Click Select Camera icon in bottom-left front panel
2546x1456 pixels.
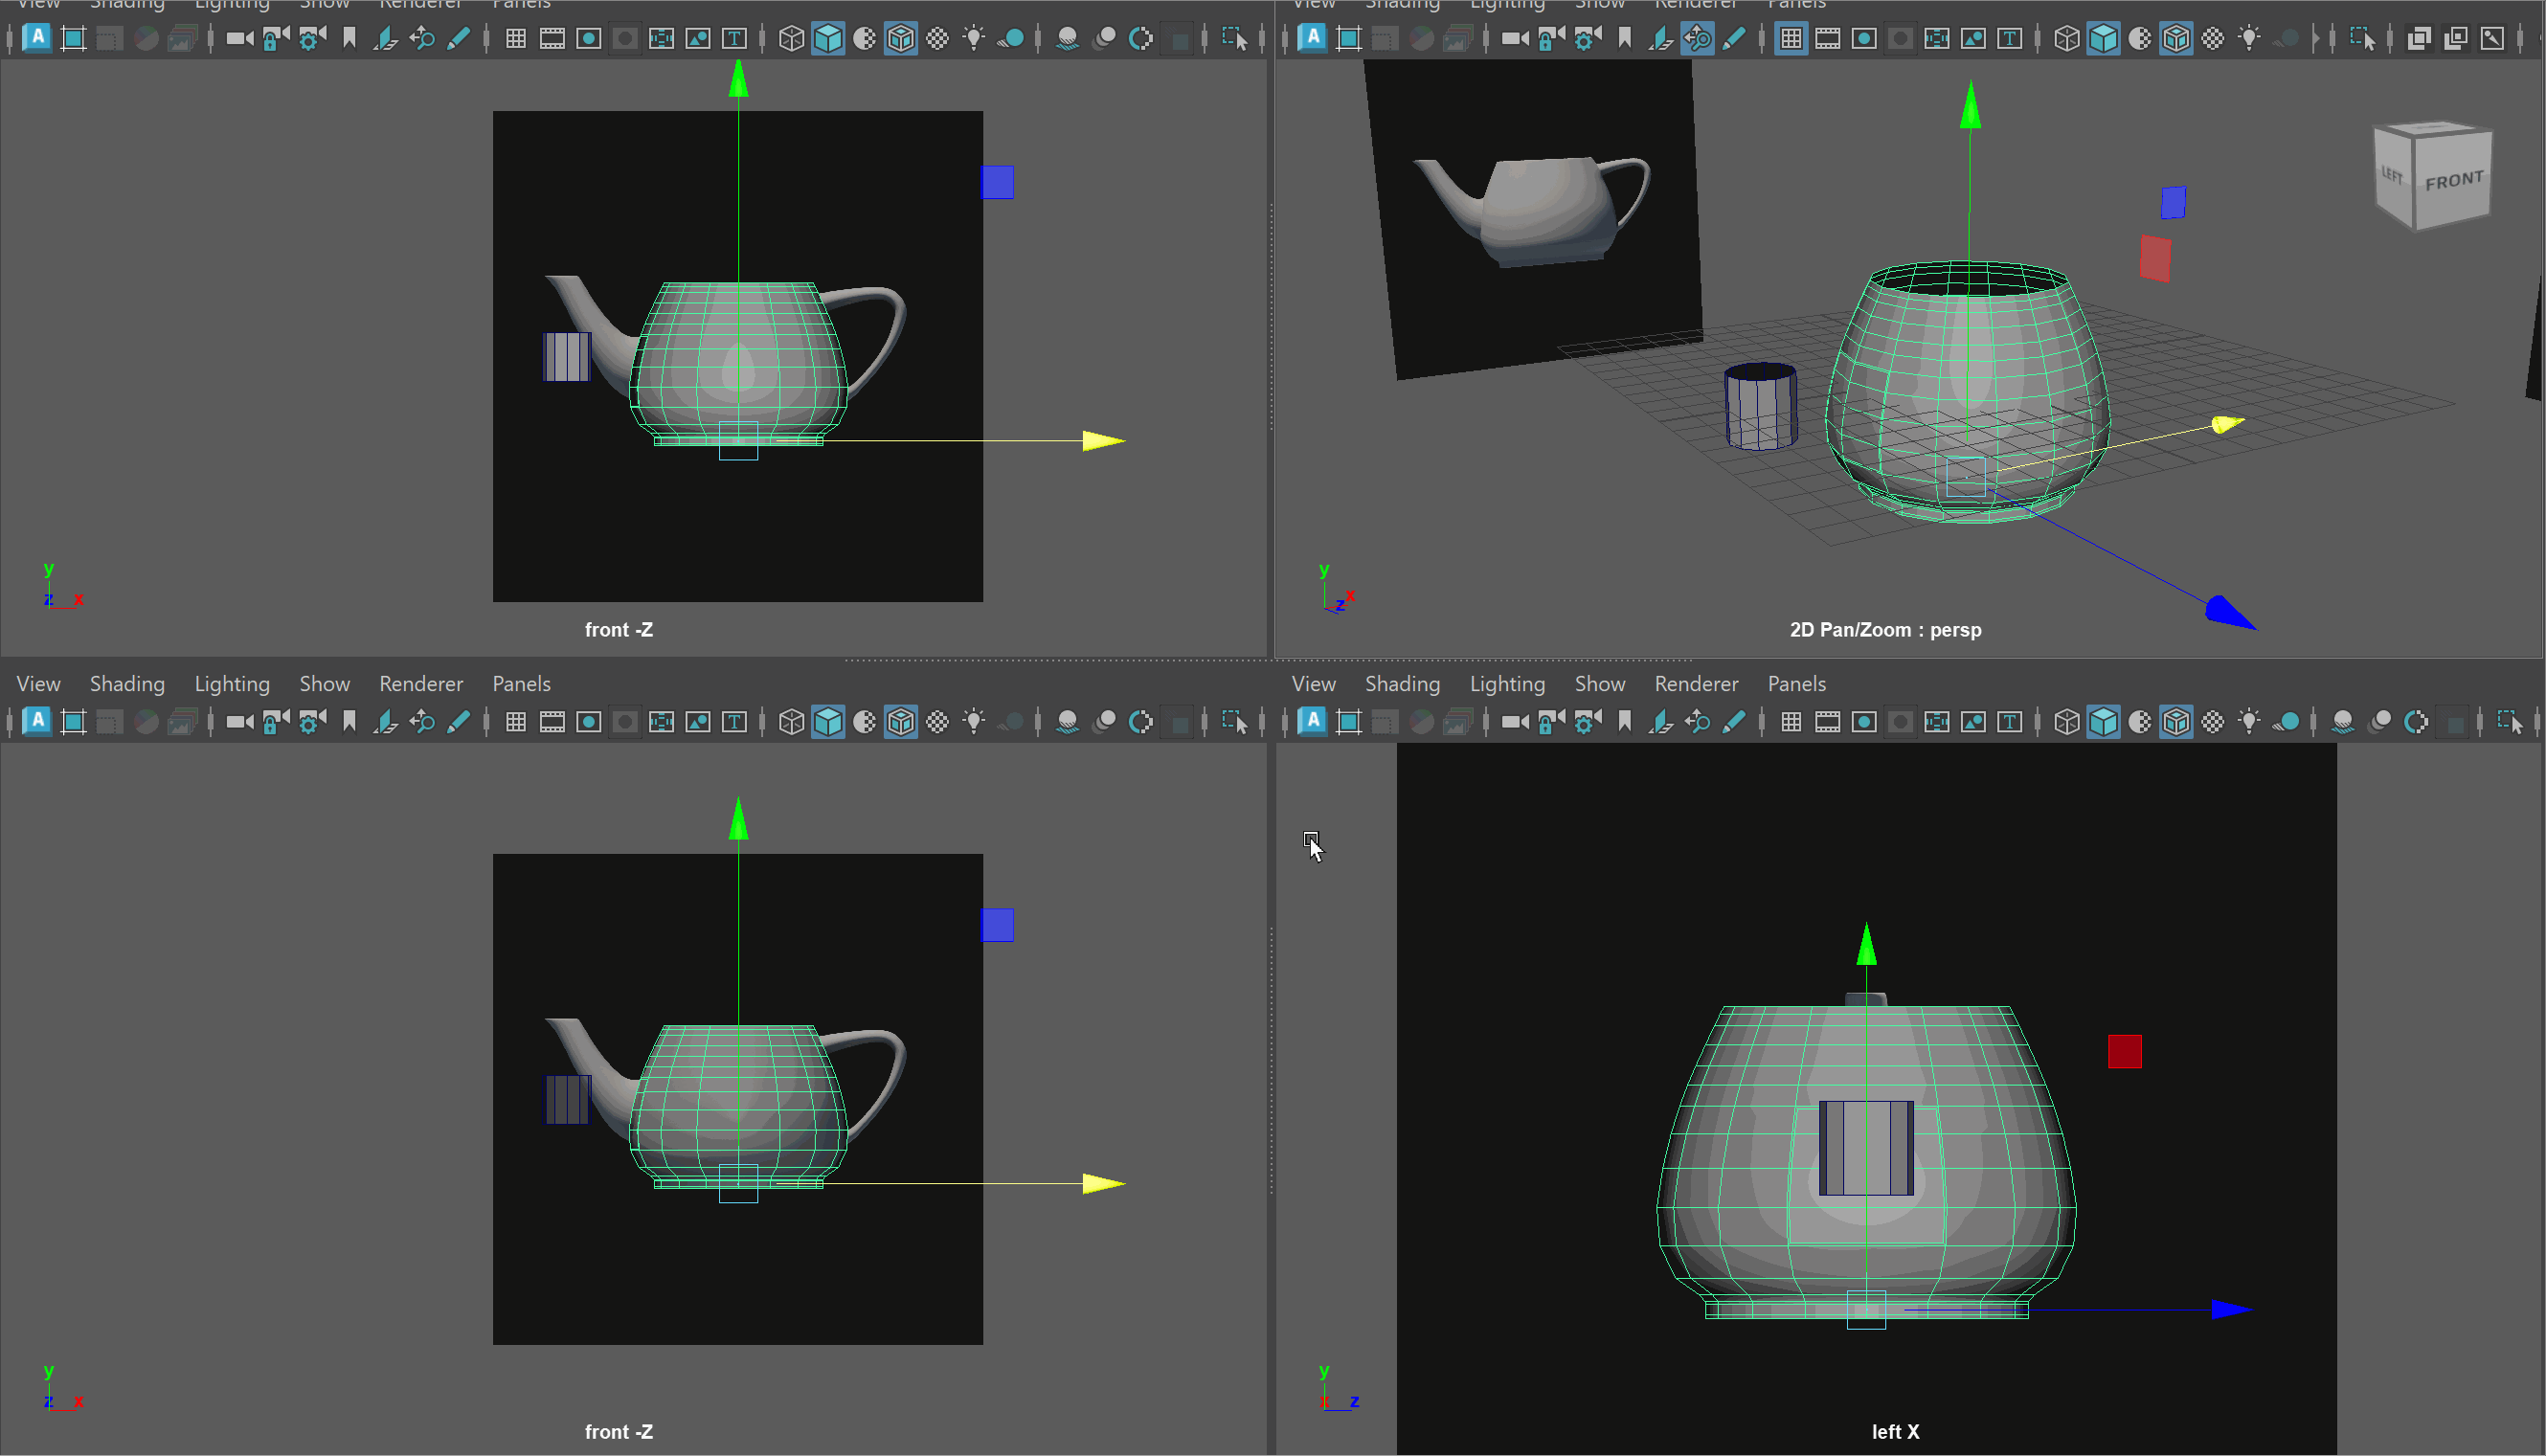(240, 722)
